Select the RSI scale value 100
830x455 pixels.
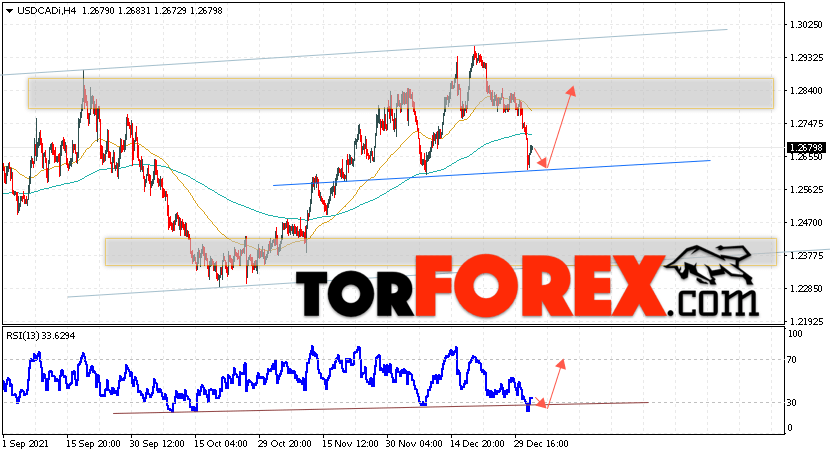[x=795, y=334]
